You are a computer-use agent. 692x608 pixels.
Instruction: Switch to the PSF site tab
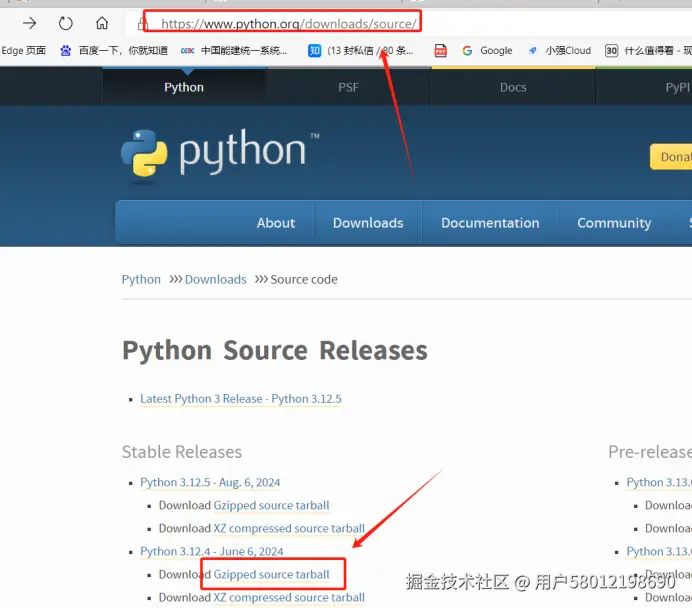click(x=348, y=87)
